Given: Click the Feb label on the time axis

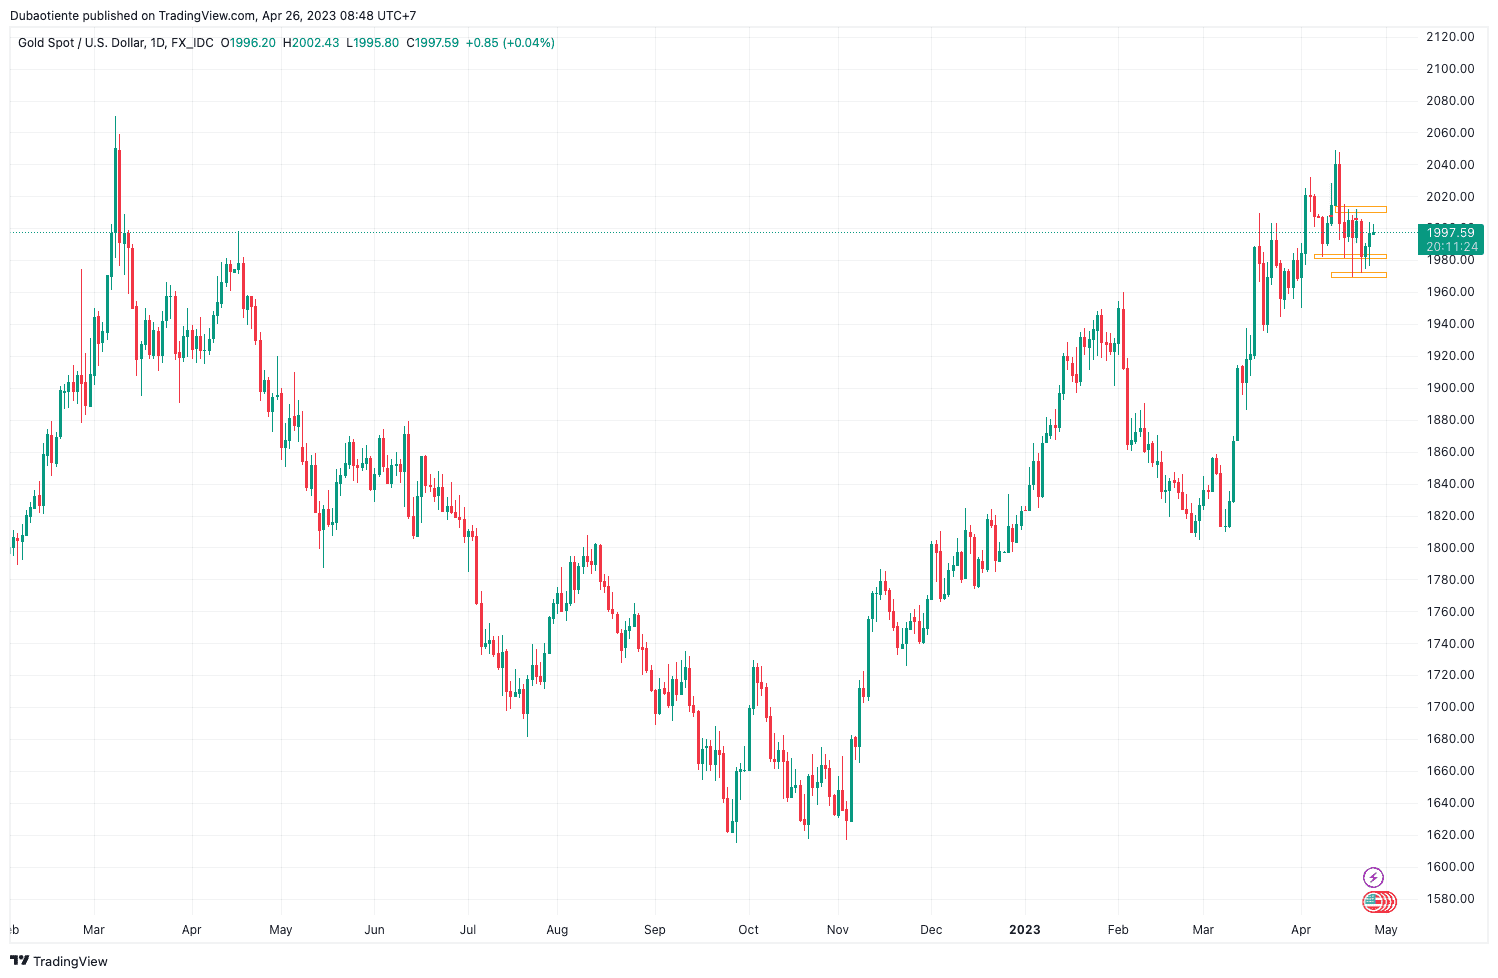Looking at the screenshot, I should (x=1118, y=930).
